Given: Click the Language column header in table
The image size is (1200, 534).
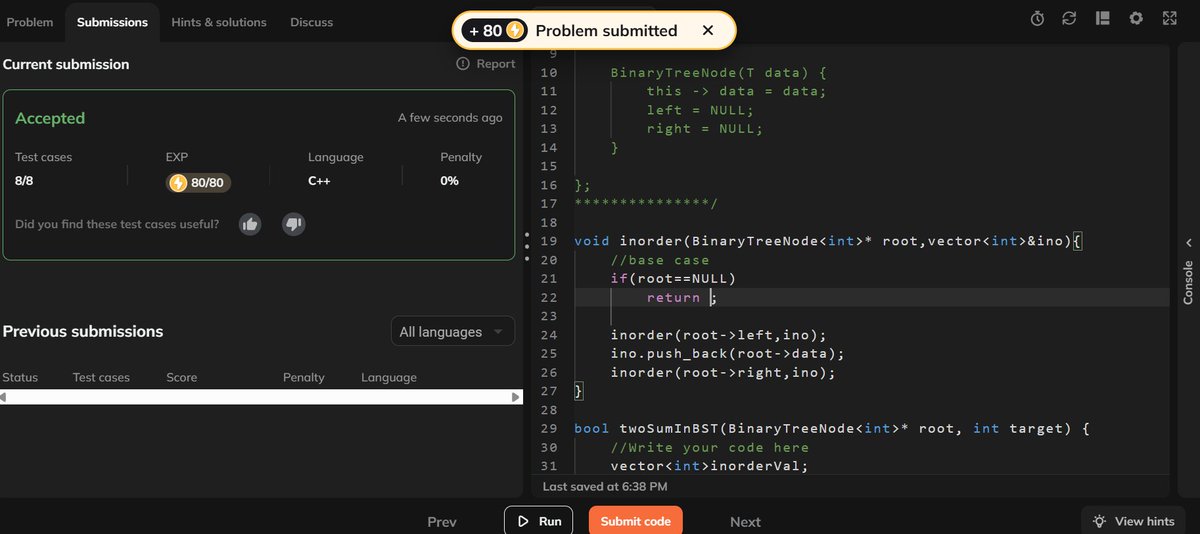Looking at the screenshot, I should point(389,377).
